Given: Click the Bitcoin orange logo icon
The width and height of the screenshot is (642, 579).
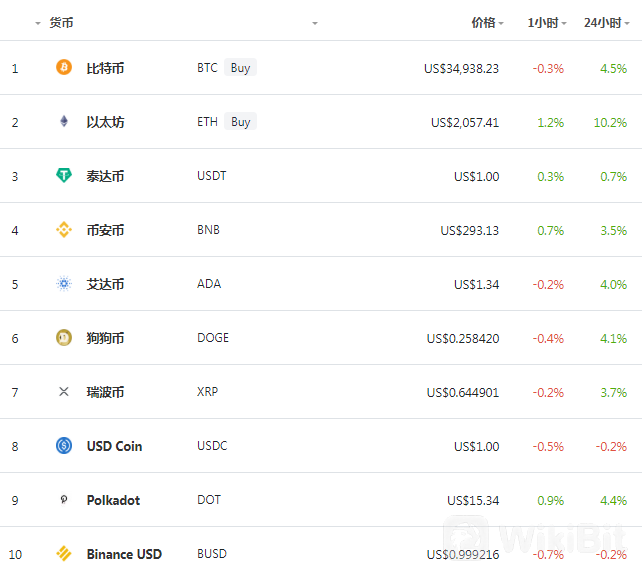Looking at the screenshot, I should [64, 67].
